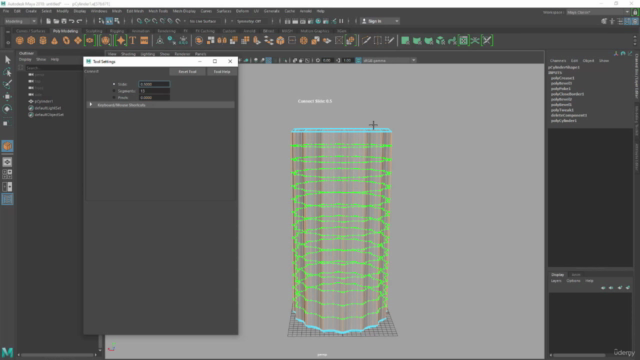
Task: Click the Reset Tool button
Action: click(x=187, y=71)
